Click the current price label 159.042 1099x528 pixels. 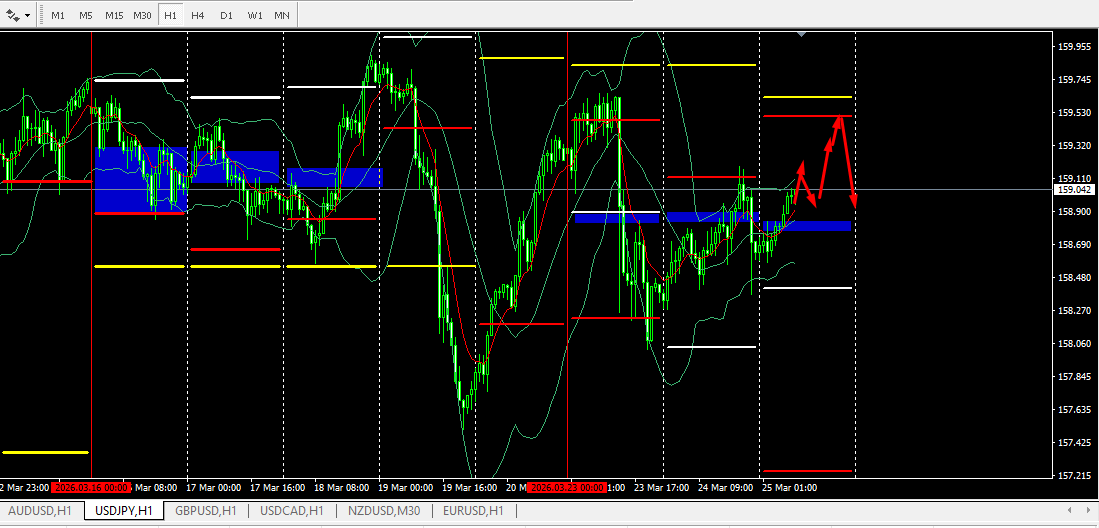click(1072, 189)
